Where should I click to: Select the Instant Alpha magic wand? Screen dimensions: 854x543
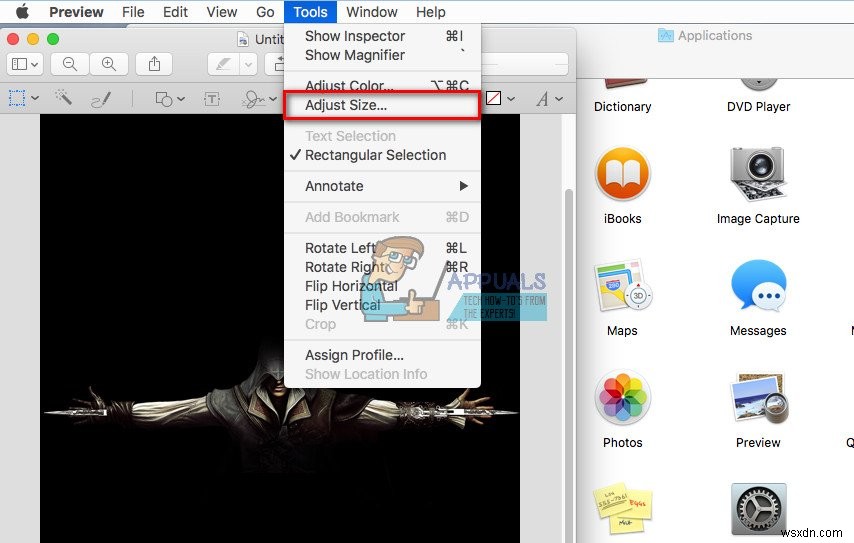63,98
